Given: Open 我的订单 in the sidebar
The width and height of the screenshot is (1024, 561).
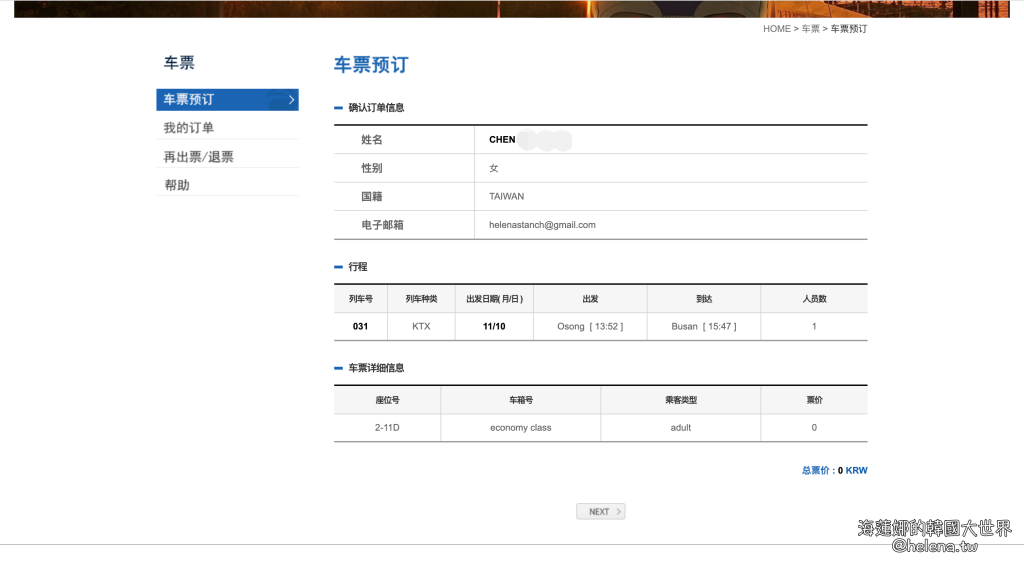Looking at the screenshot, I should click(x=189, y=128).
